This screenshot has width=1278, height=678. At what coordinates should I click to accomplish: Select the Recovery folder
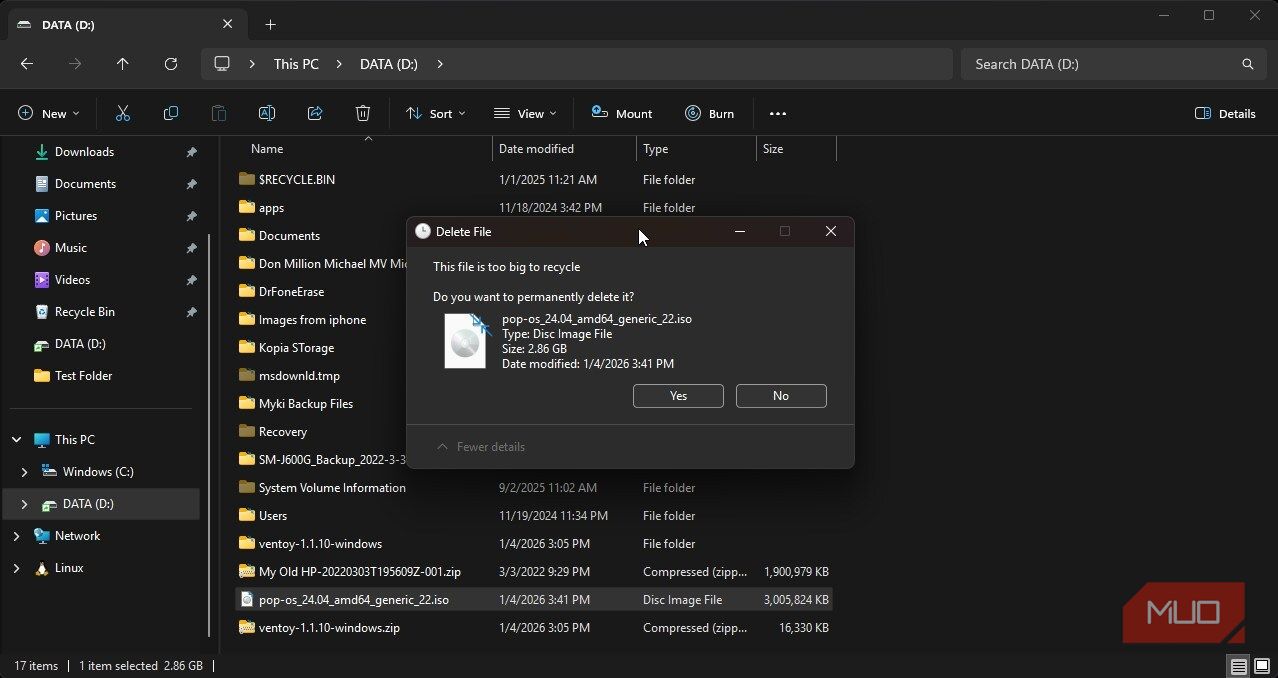coord(282,432)
